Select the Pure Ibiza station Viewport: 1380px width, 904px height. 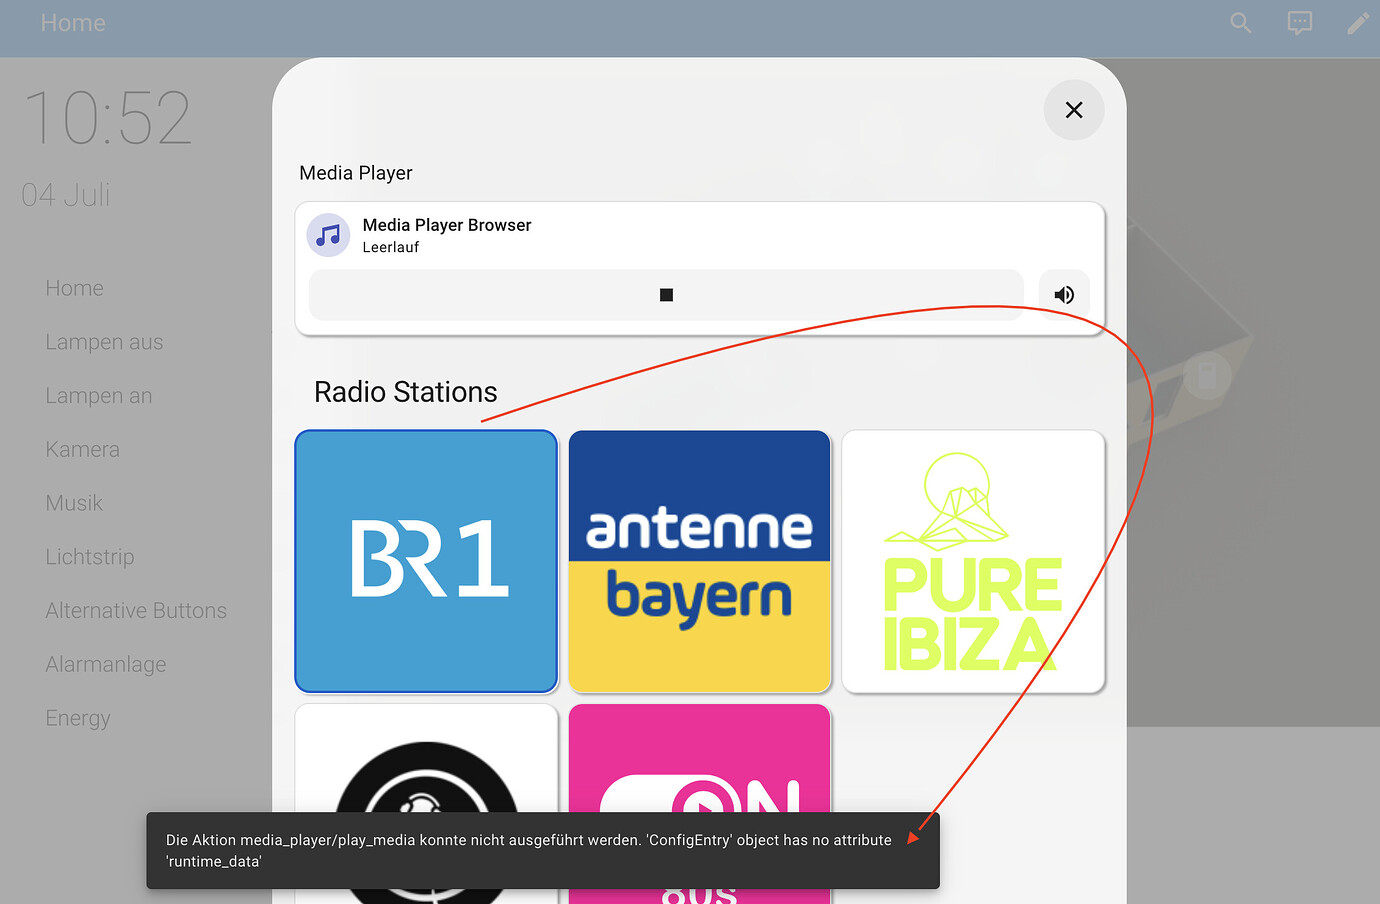point(972,561)
